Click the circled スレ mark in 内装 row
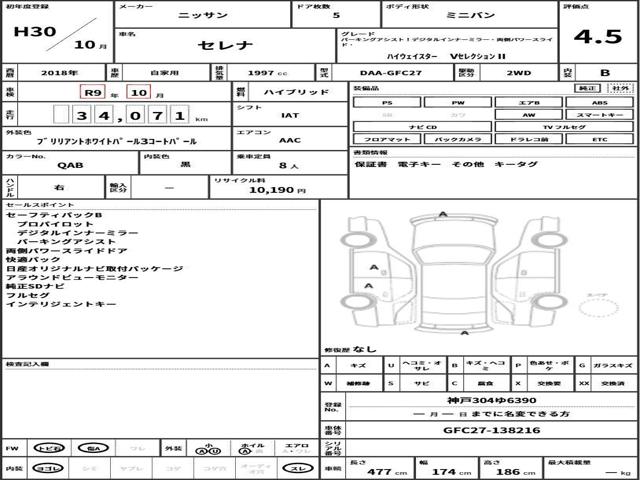The image size is (640, 480). coord(297,468)
